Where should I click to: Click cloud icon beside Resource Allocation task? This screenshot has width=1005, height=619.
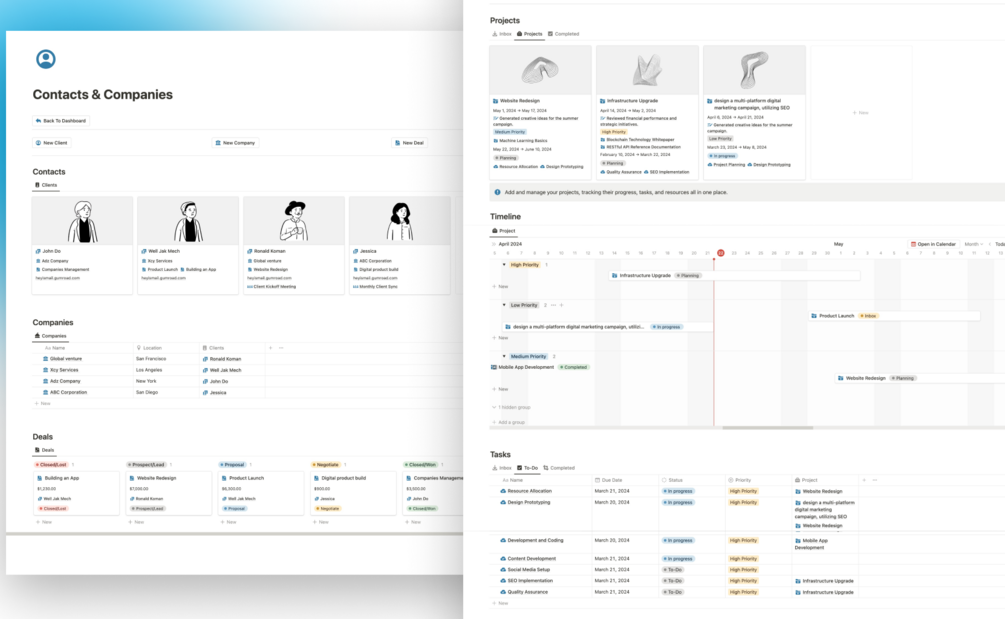point(503,491)
